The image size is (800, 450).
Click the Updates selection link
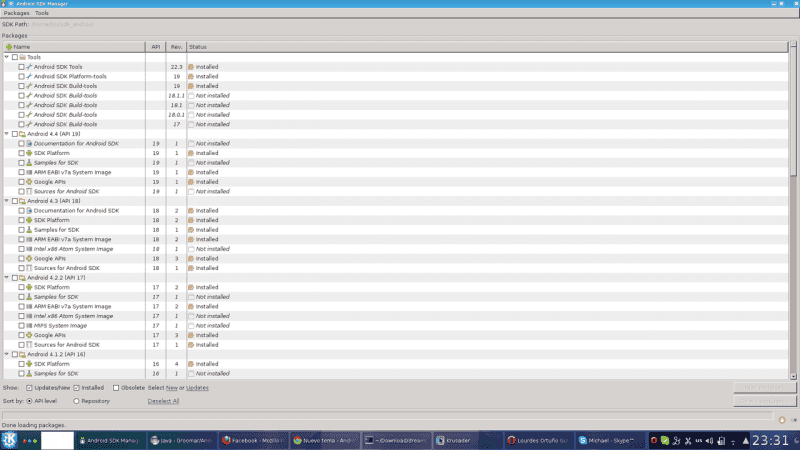[197, 388]
